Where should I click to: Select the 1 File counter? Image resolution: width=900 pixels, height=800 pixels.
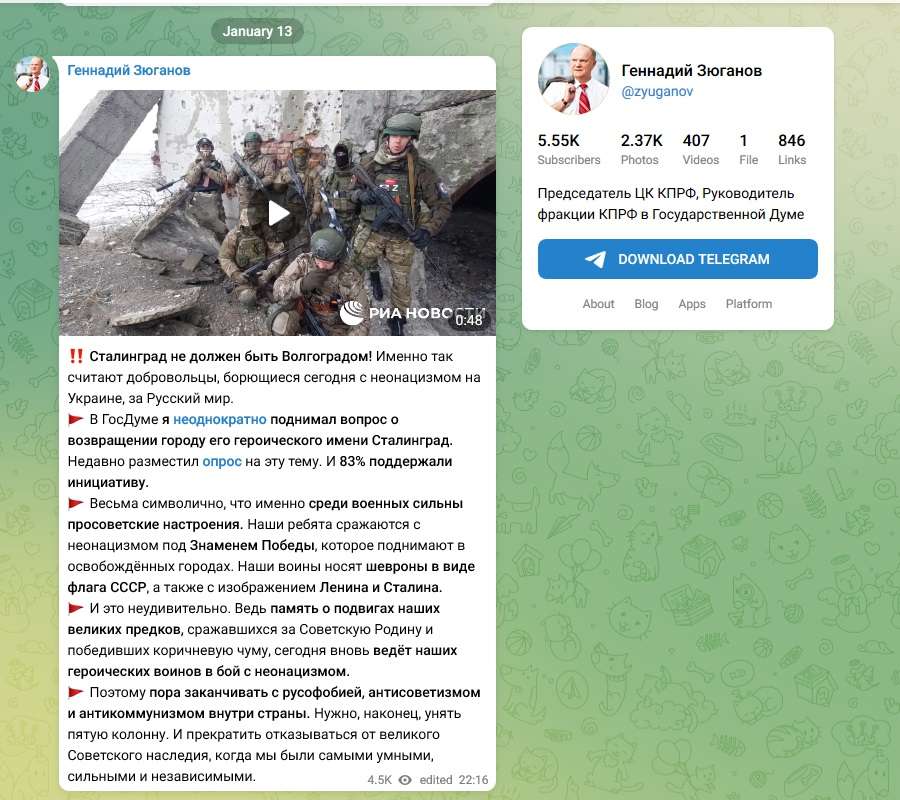pos(748,149)
